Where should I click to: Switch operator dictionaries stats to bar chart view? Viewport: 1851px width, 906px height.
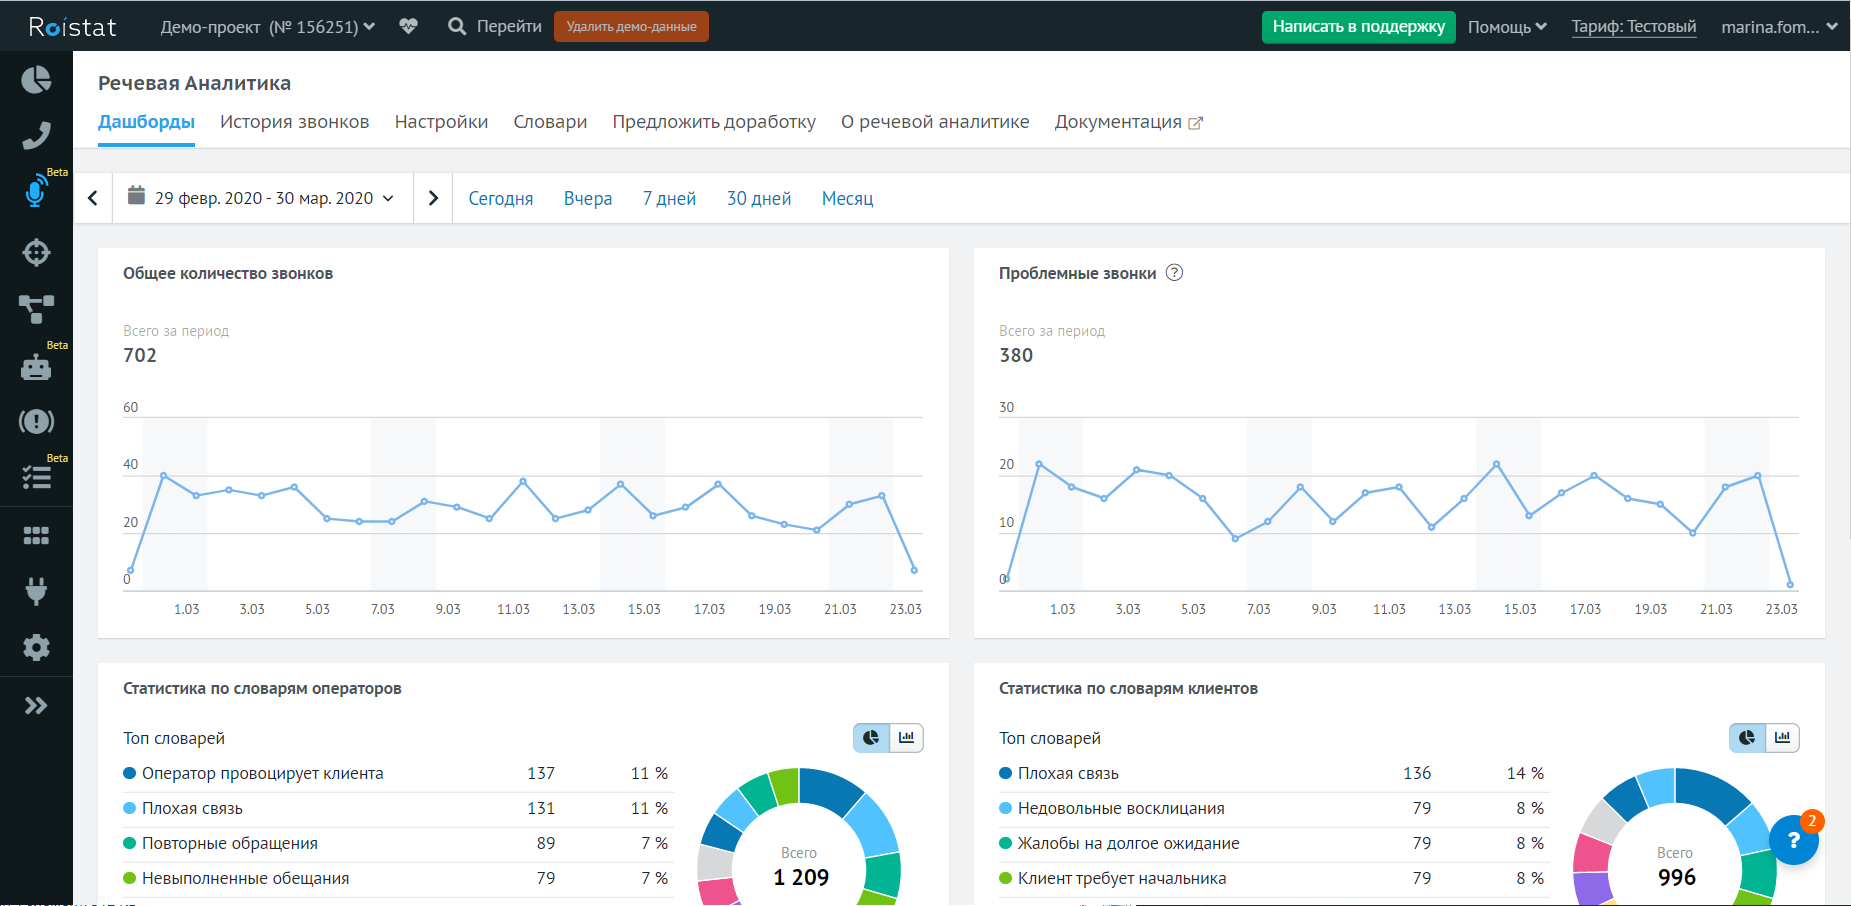coord(906,738)
